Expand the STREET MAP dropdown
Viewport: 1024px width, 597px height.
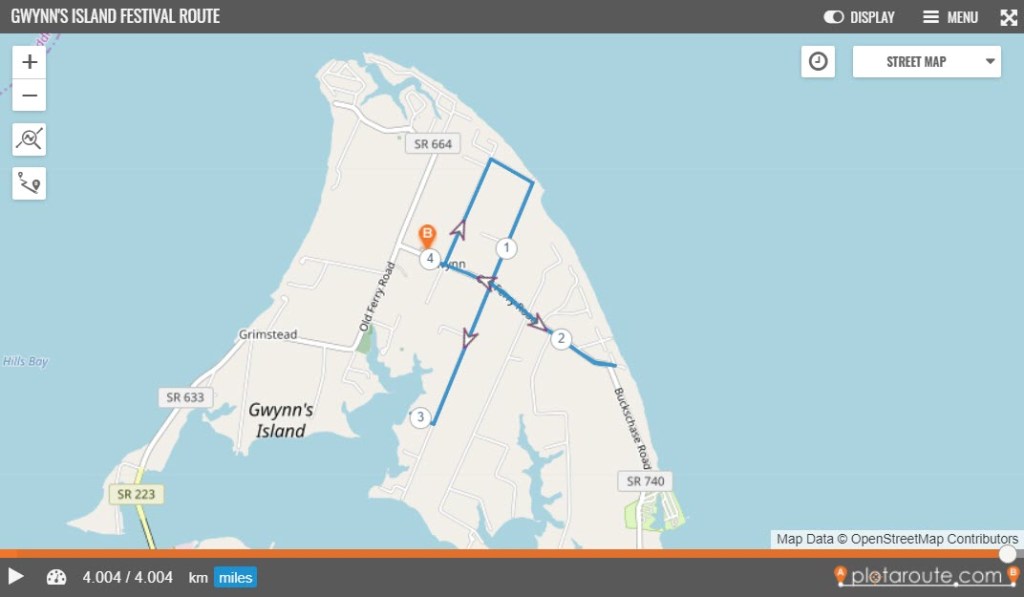point(926,61)
